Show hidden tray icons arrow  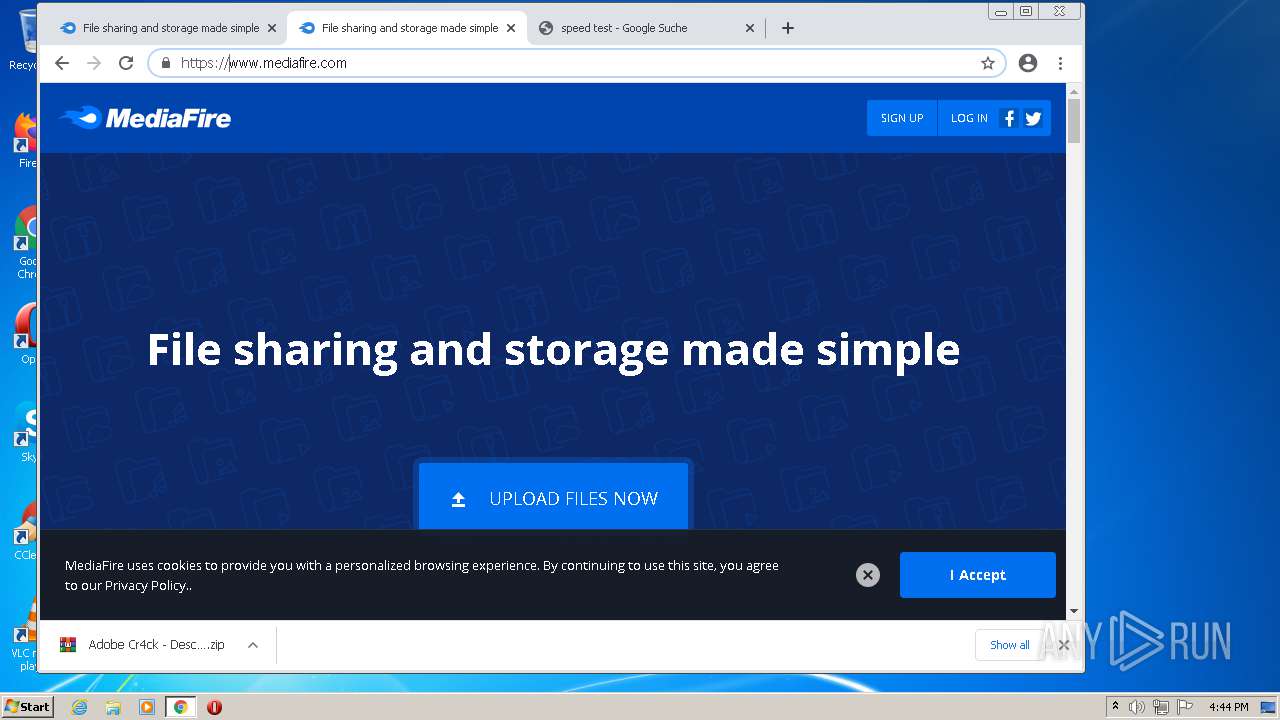(1115, 707)
